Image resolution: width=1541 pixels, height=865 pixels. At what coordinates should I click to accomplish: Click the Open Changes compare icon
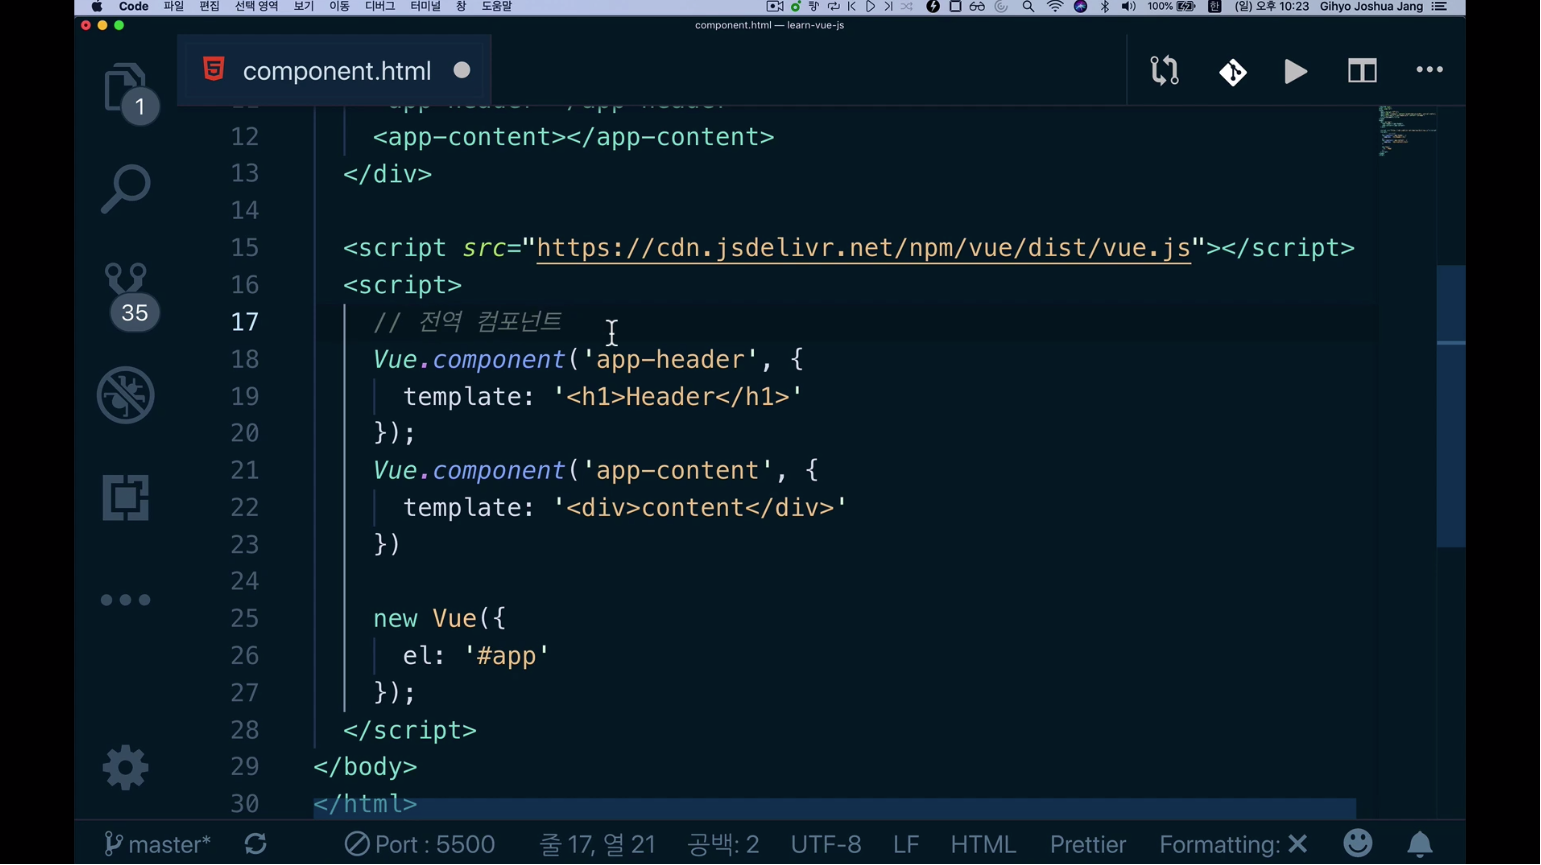(x=1164, y=71)
